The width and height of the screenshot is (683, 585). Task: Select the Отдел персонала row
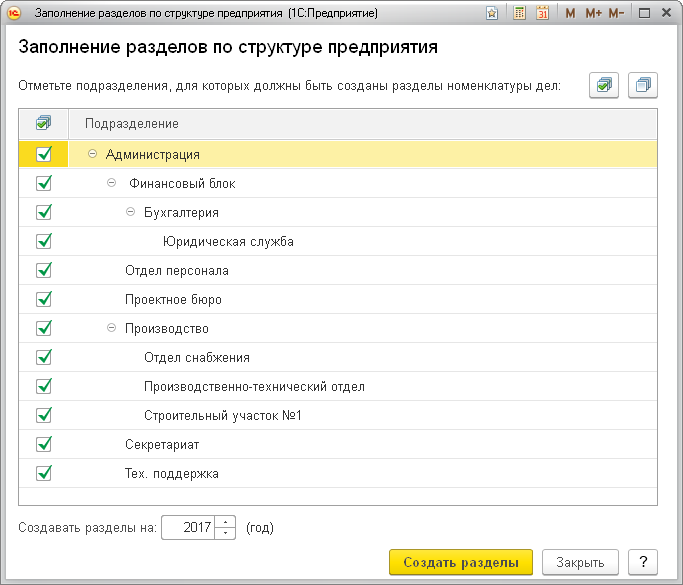click(x=338, y=271)
